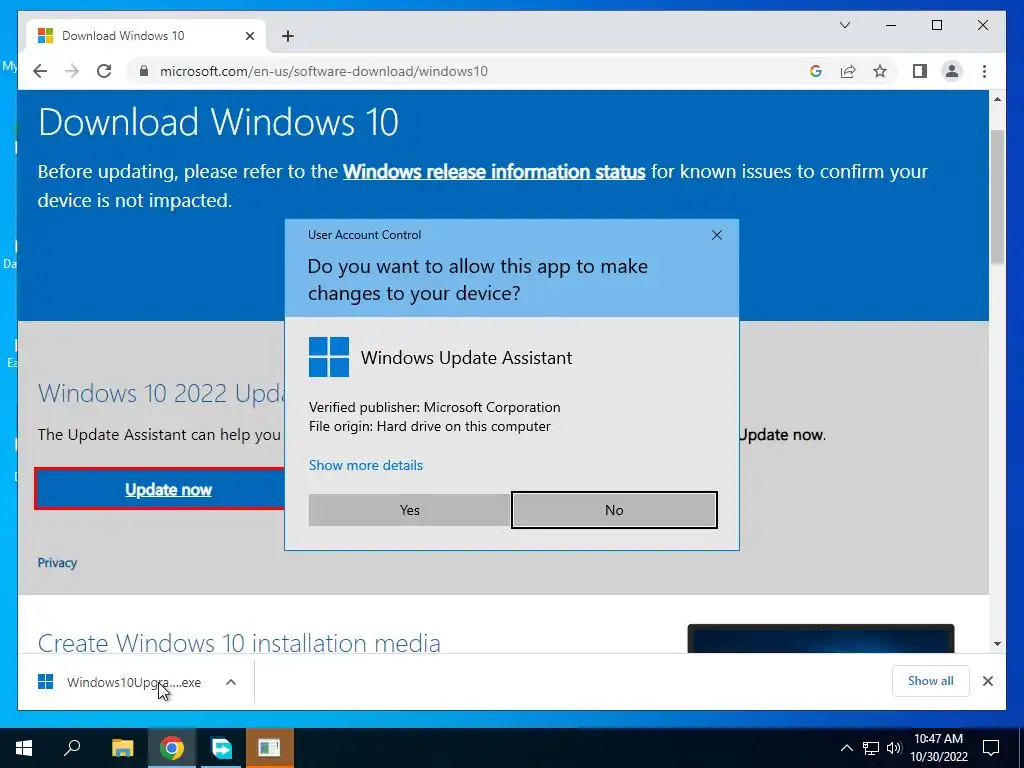Click Chrome's forward arrow
The width and height of the screenshot is (1024, 768).
pyautogui.click(x=72, y=71)
